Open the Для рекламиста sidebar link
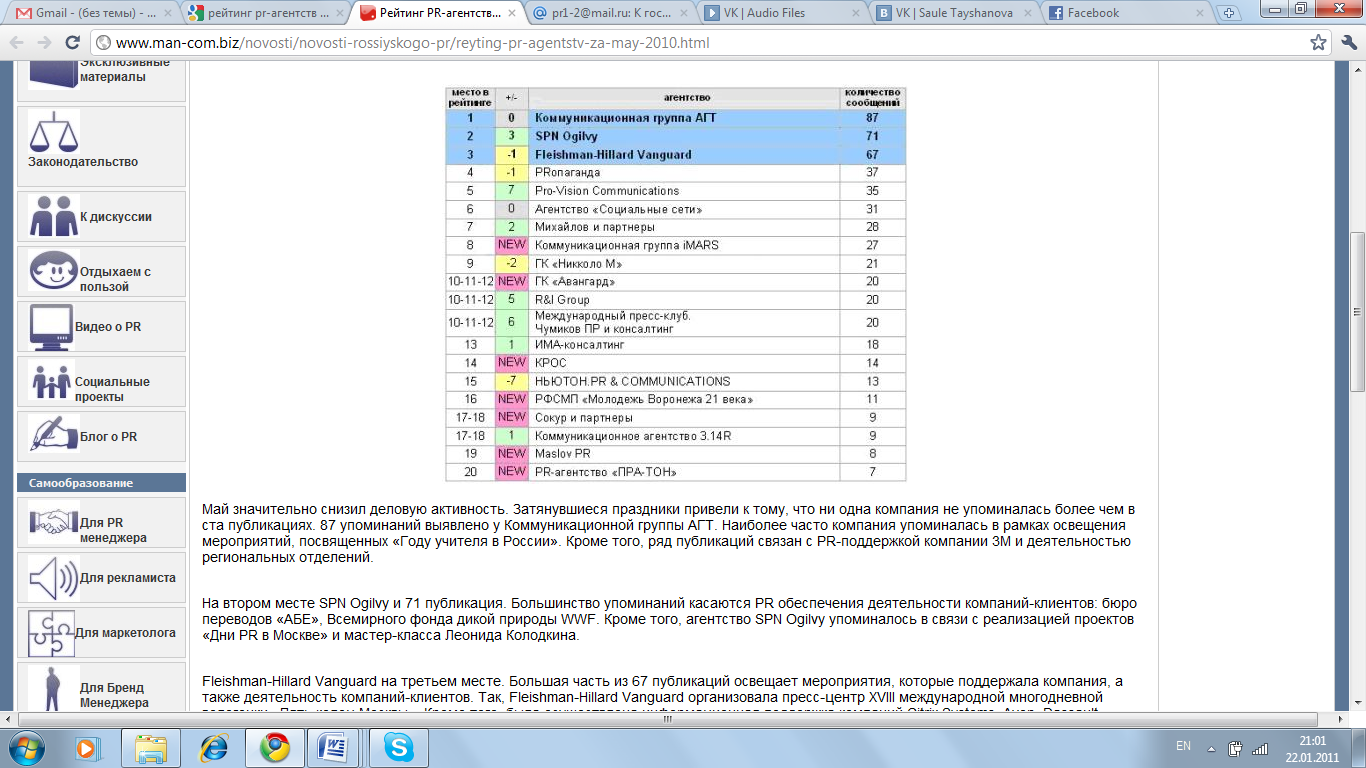 128,578
